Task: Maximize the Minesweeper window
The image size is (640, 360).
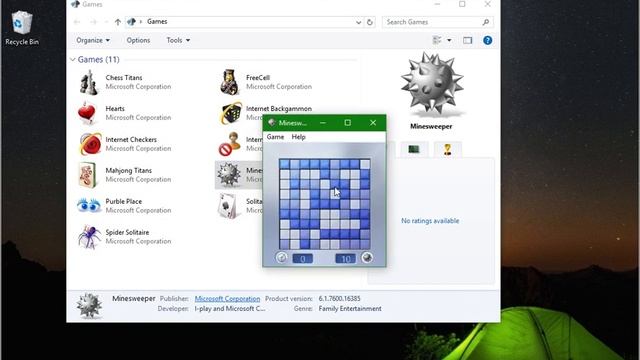Action: [x=347, y=122]
